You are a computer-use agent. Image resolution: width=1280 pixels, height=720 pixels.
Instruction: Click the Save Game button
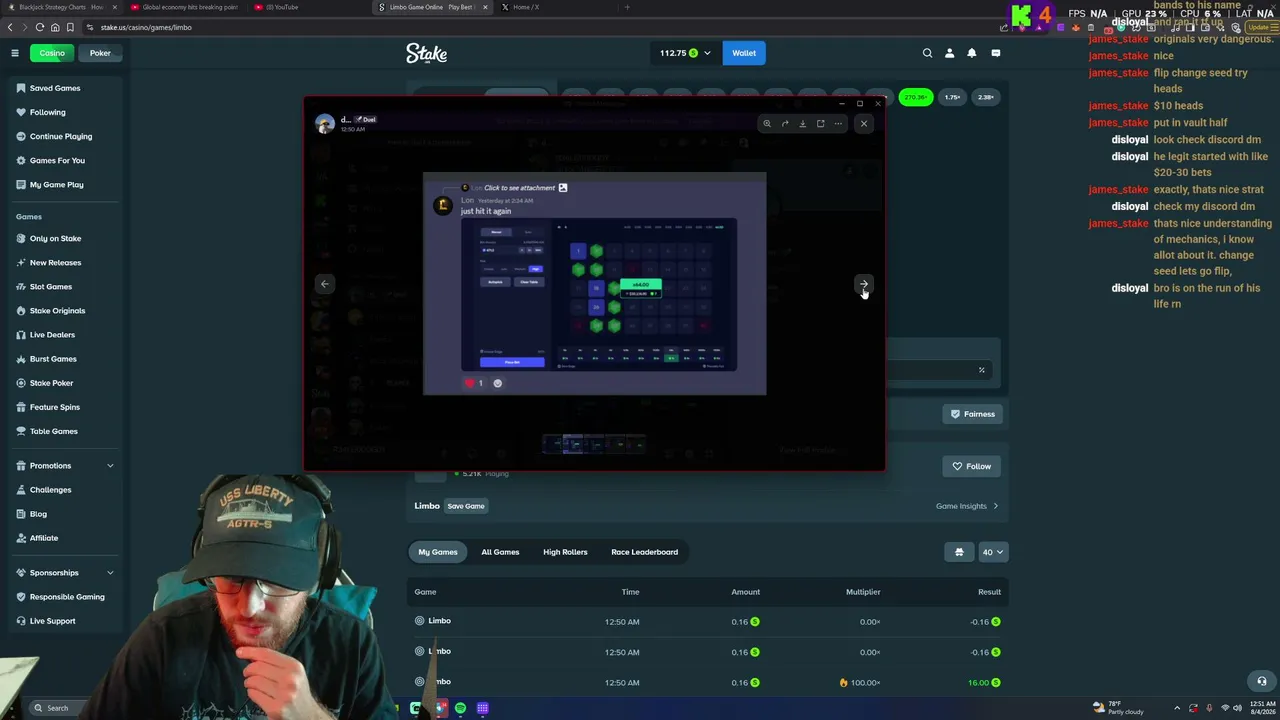[465, 506]
